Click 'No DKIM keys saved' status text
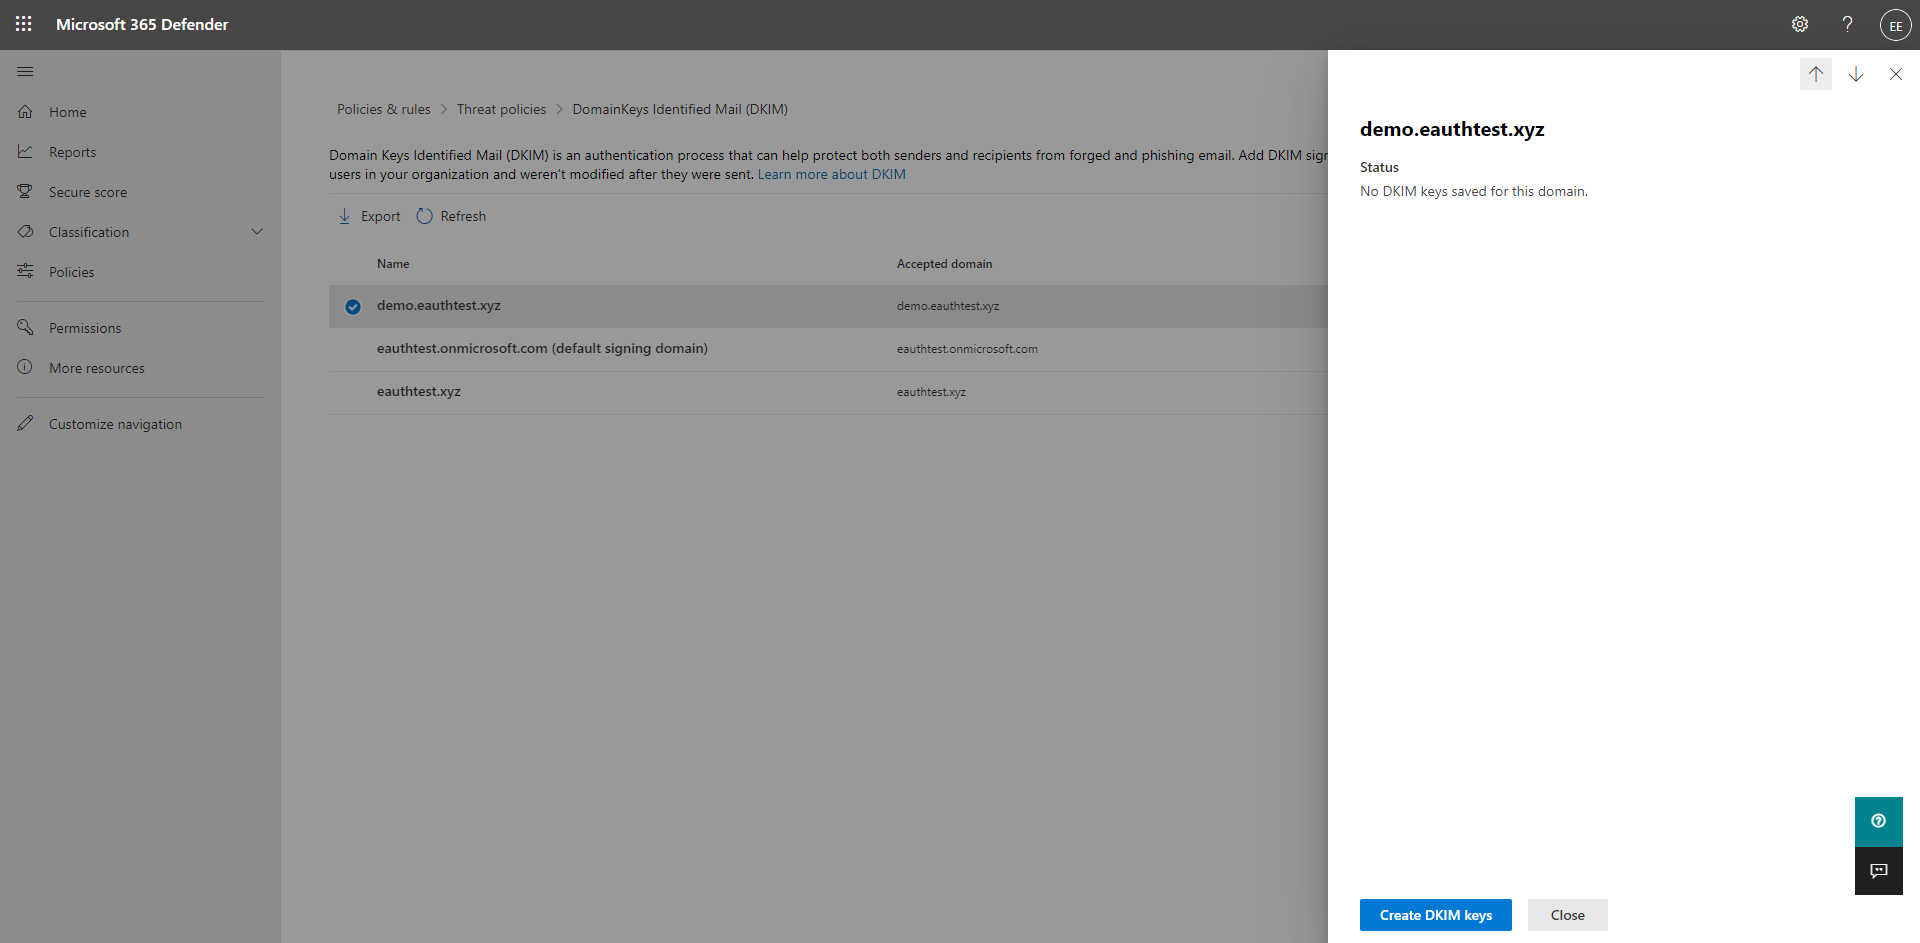1920x943 pixels. [1474, 191]
